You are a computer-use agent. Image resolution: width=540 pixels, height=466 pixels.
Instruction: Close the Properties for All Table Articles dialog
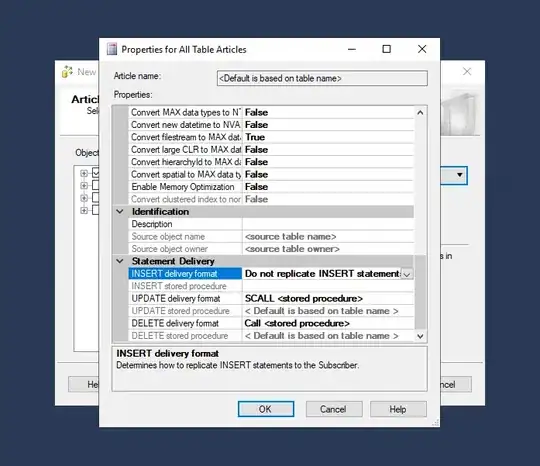point(422,49)
